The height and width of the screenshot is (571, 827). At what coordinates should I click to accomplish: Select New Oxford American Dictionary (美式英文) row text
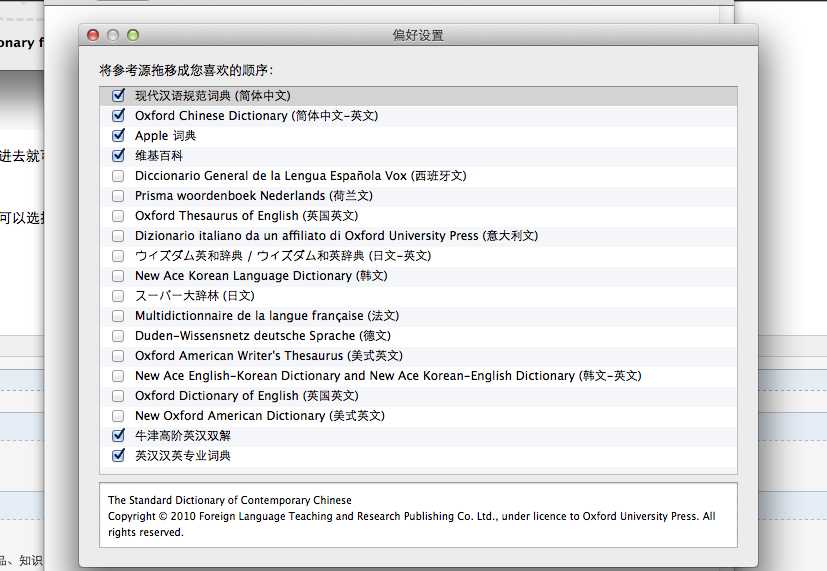pyautogui.click(x=259, y=416)
